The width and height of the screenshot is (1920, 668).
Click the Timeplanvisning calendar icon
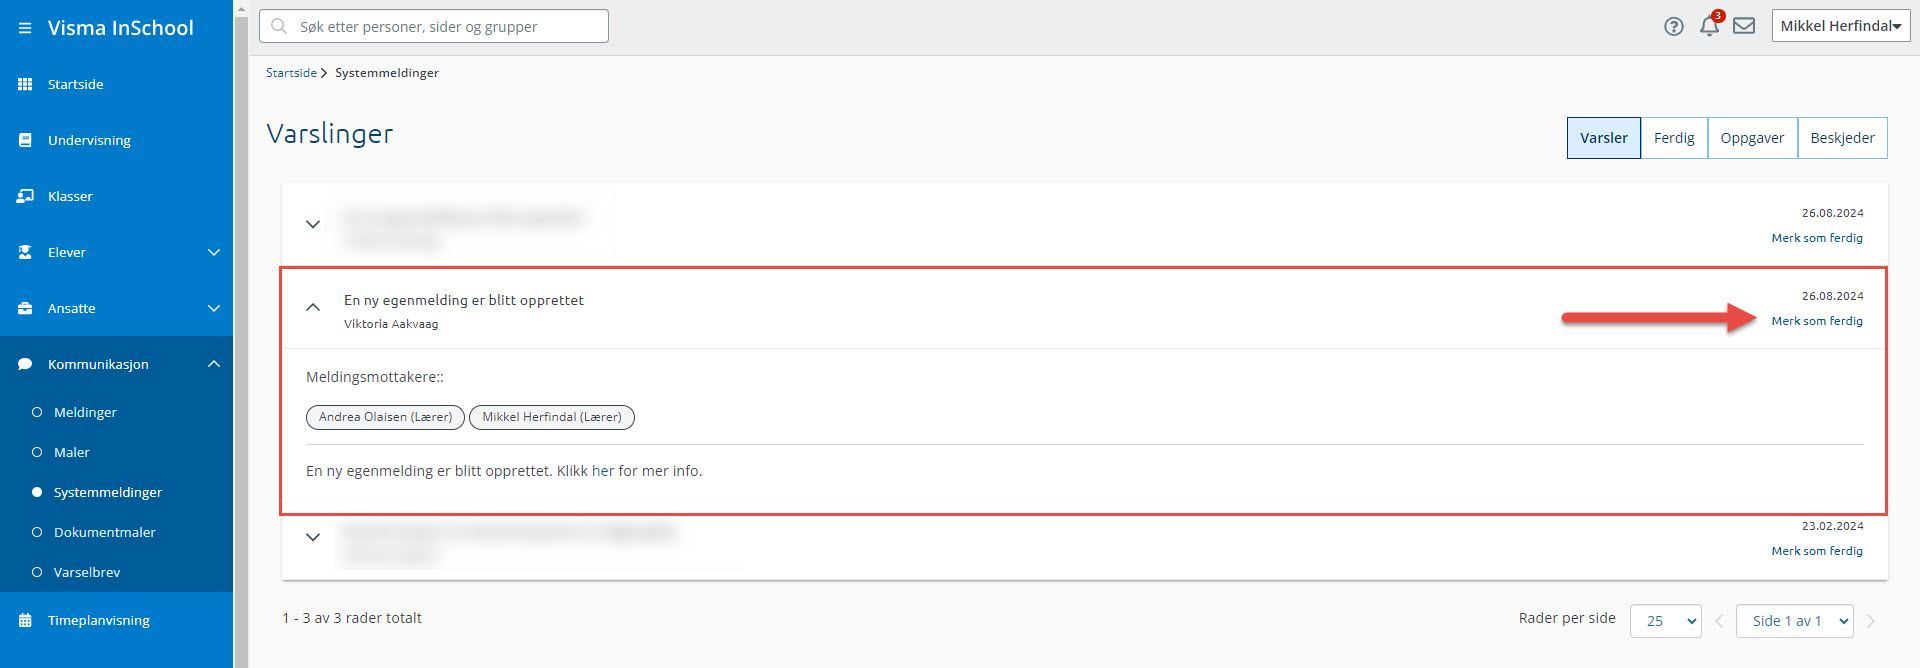tap(25, 620)
